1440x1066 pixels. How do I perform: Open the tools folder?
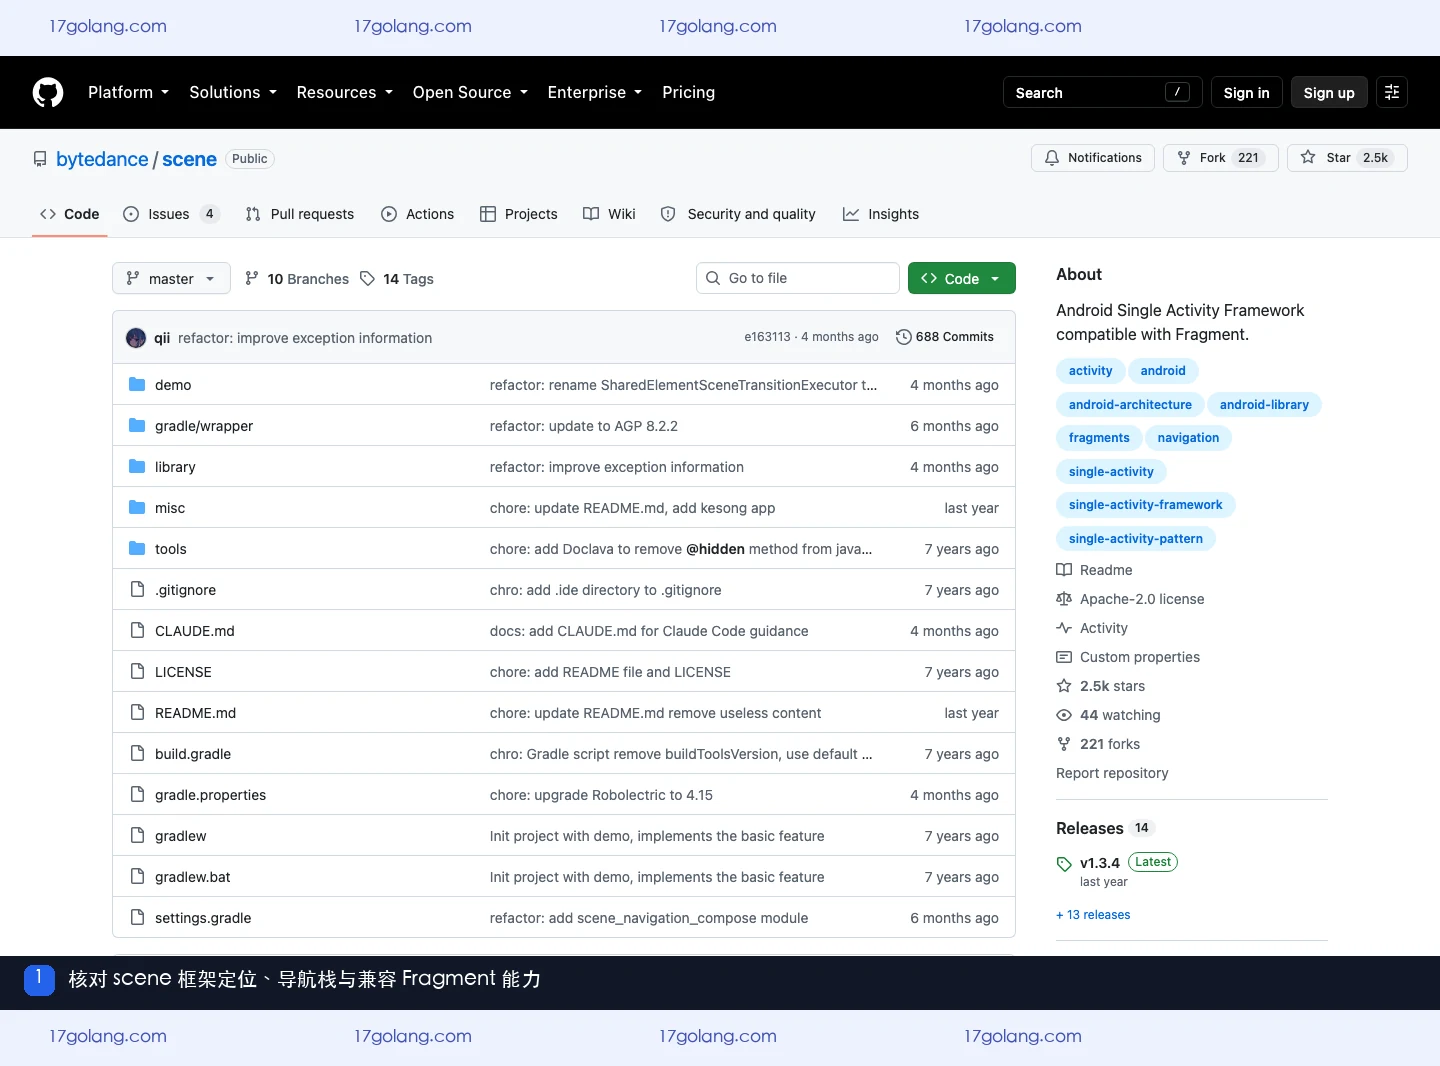[x=171, y=549]
